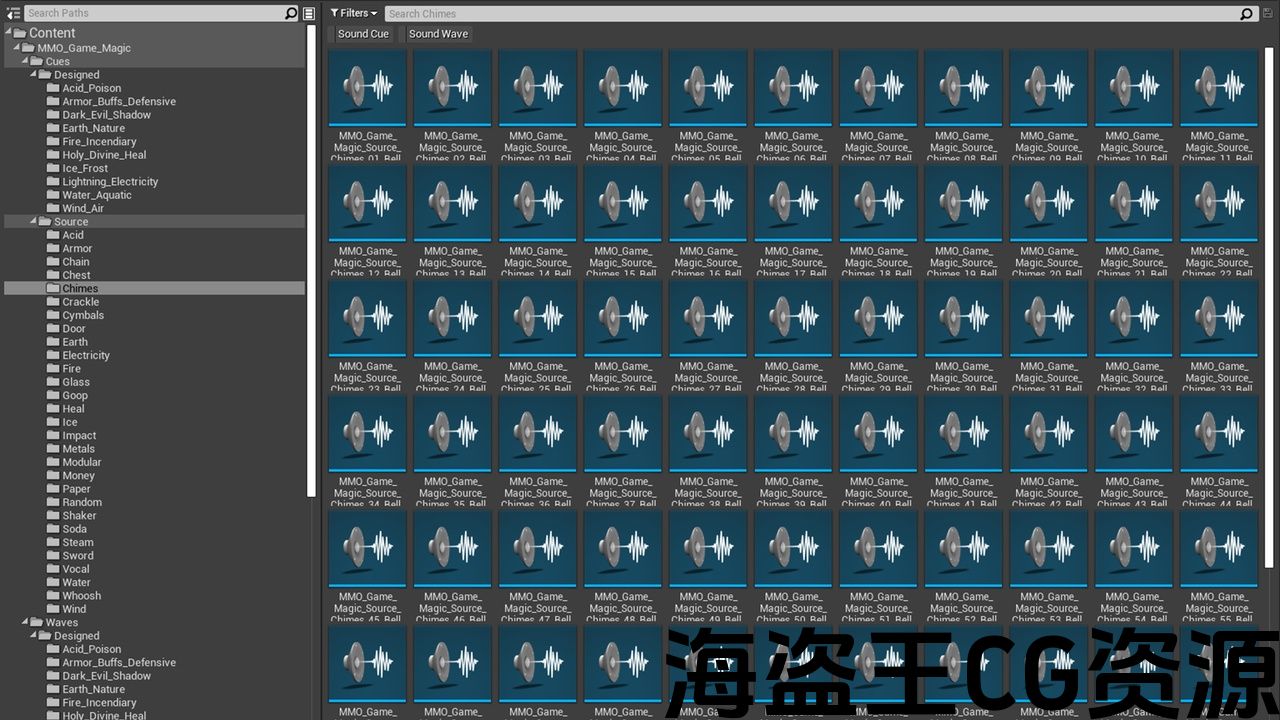Click the Chimes_28_Bell sound asset icon

(793, 318)
